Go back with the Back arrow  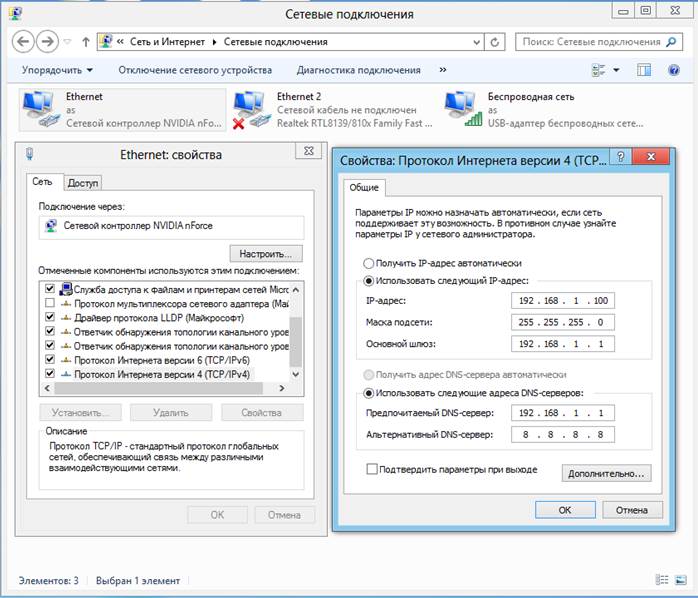(x=23, y=42)
